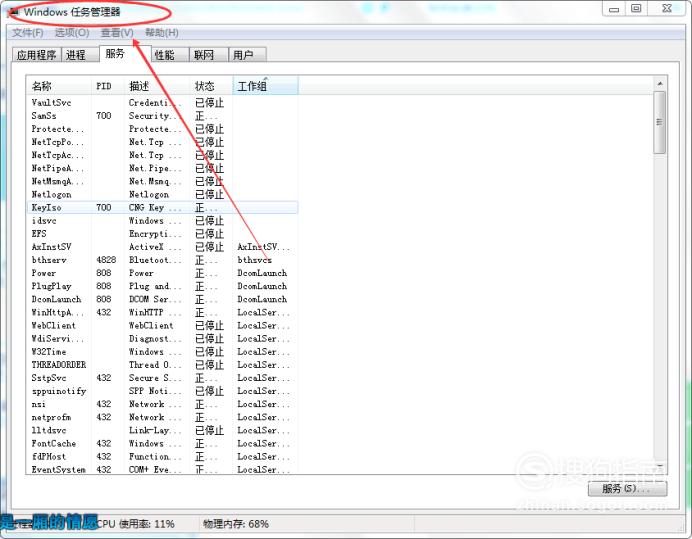Select the DcomLaunch service name
Screen dimensions: 692x539
click(56, 299)
